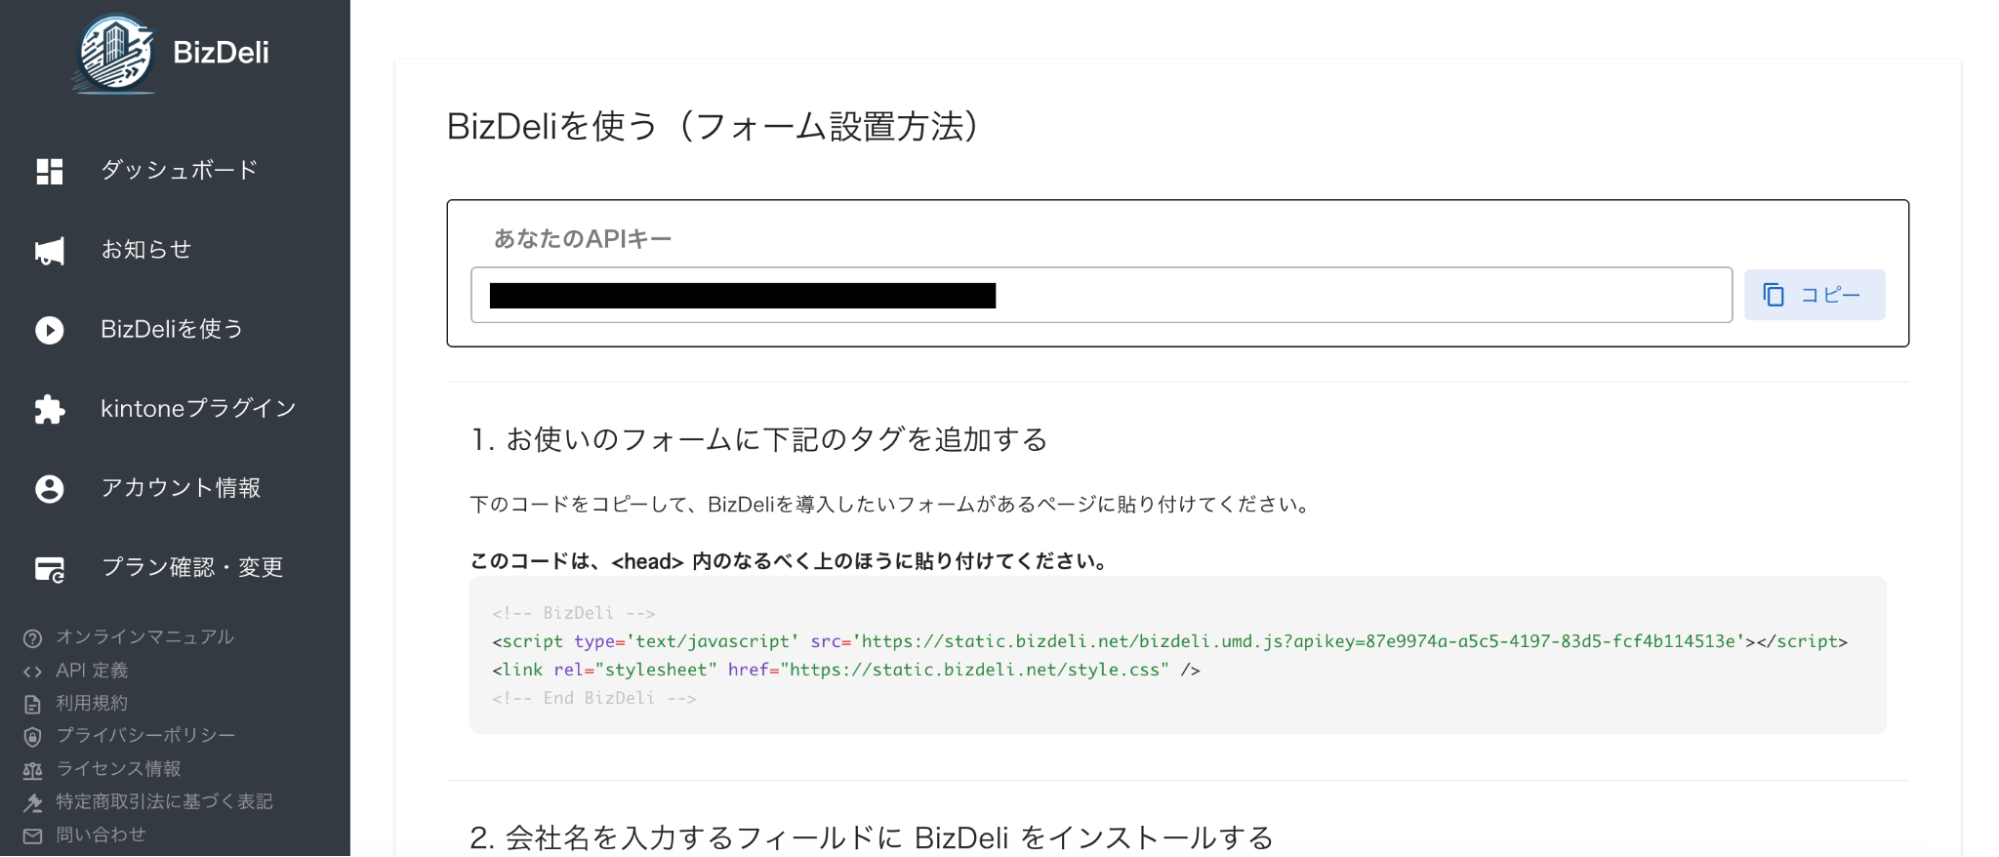Click the credit card plan icon

49,569
